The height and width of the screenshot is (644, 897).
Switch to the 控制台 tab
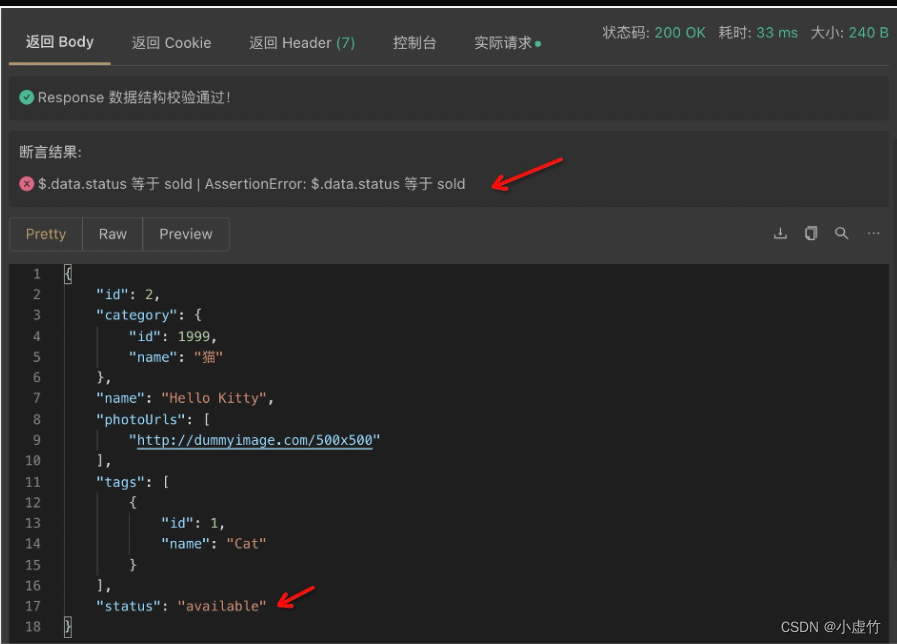pos(414,43)
